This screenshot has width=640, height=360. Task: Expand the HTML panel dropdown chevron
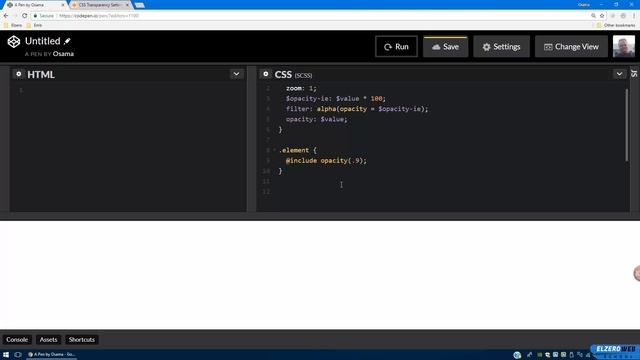(x=236, y=74)
